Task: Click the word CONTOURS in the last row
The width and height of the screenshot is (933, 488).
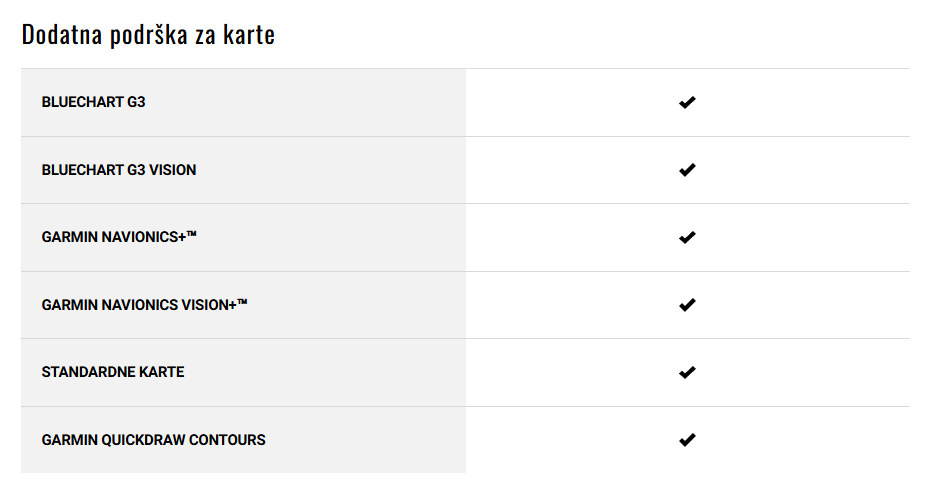Action: (227, 440)
